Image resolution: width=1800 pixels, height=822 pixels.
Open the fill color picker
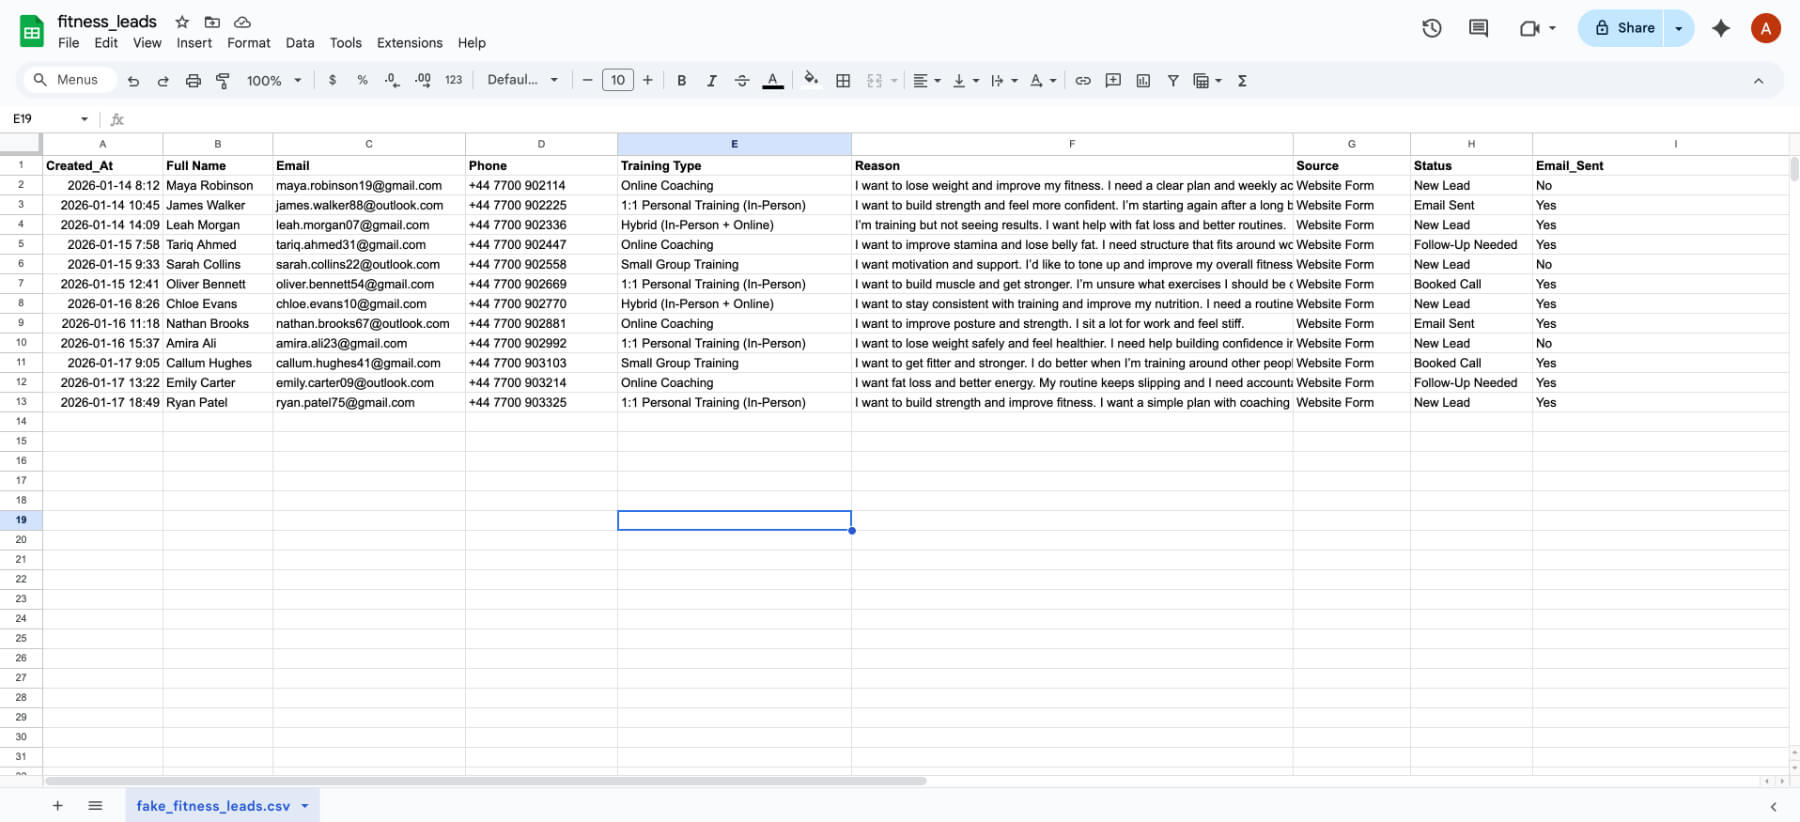[x=811, y=80]
